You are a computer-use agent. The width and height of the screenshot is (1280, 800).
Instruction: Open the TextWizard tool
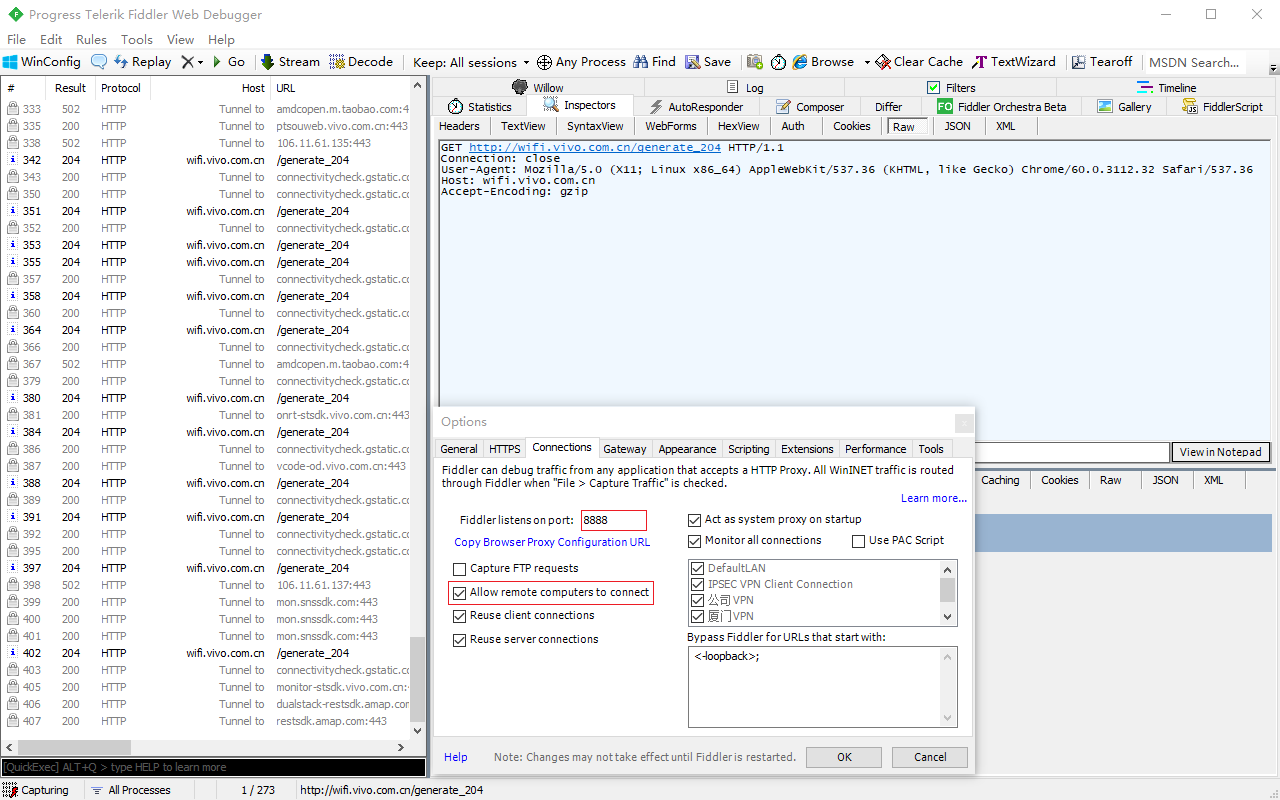pyautogui.click(x=1014, y=62)
